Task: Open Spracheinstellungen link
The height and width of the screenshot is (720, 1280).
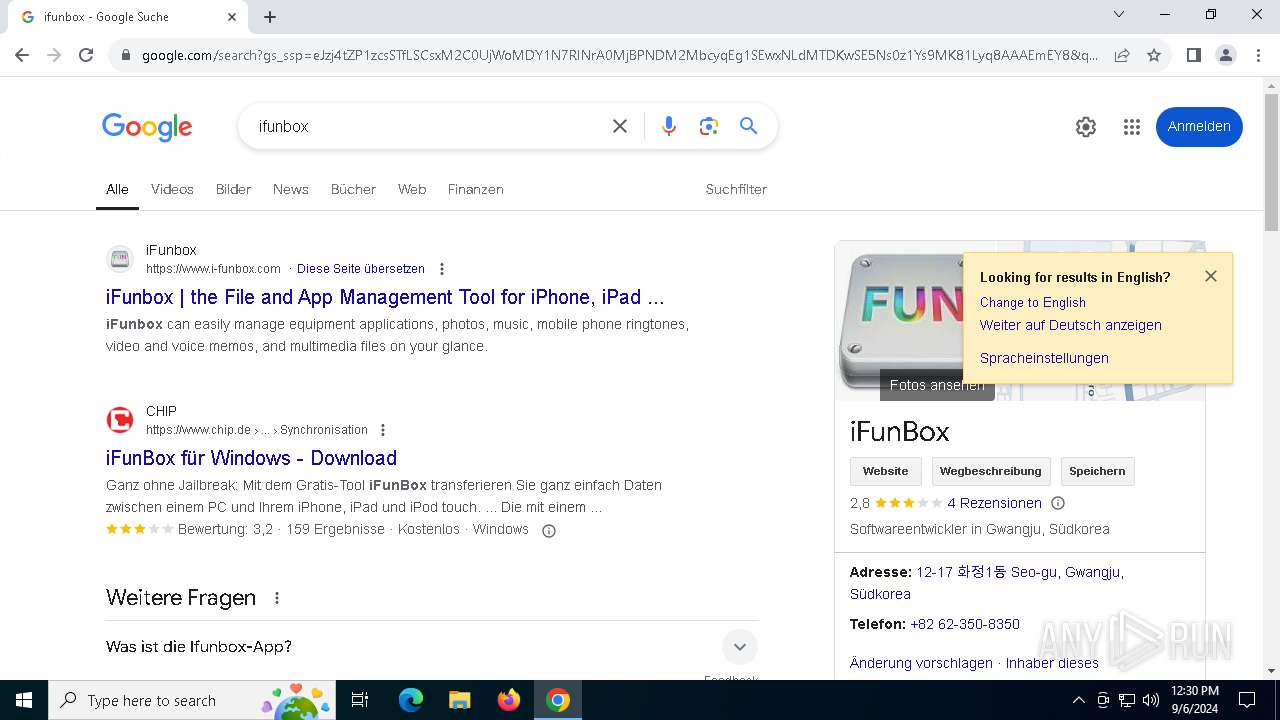Action: coord(1044,358)
